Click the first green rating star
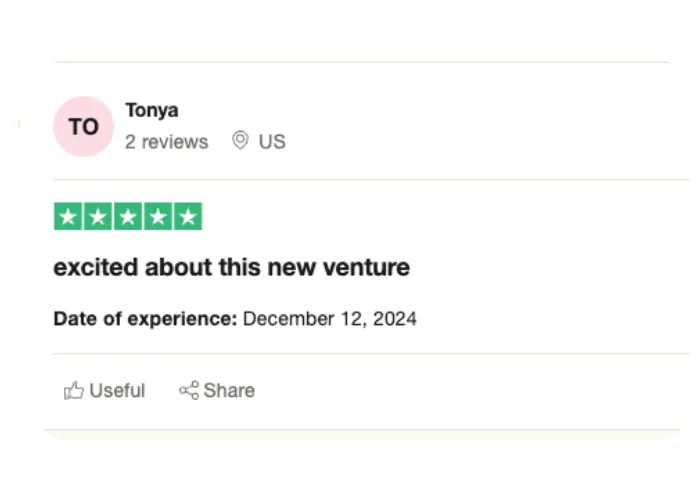Image resolution: width=700 pixels, height=500 pixels. (x=68, y=217)
